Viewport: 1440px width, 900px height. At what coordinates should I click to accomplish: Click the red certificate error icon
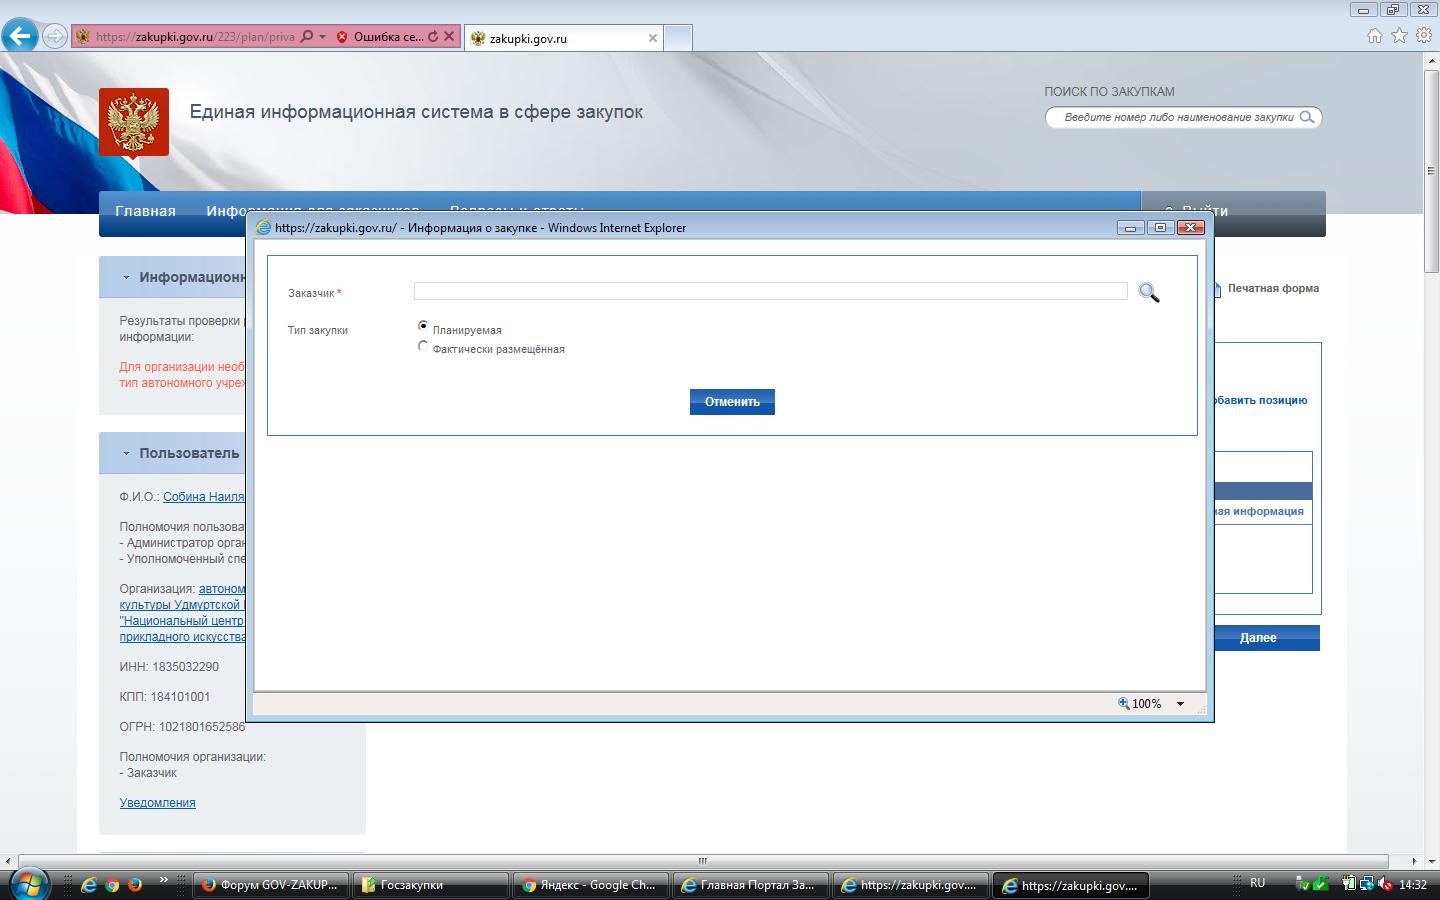click(342, 37)
